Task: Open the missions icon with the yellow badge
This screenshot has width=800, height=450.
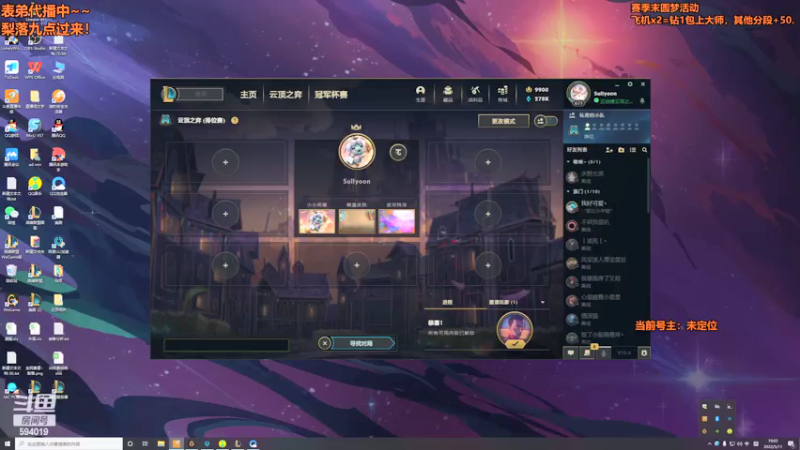Action: [587, 352]
